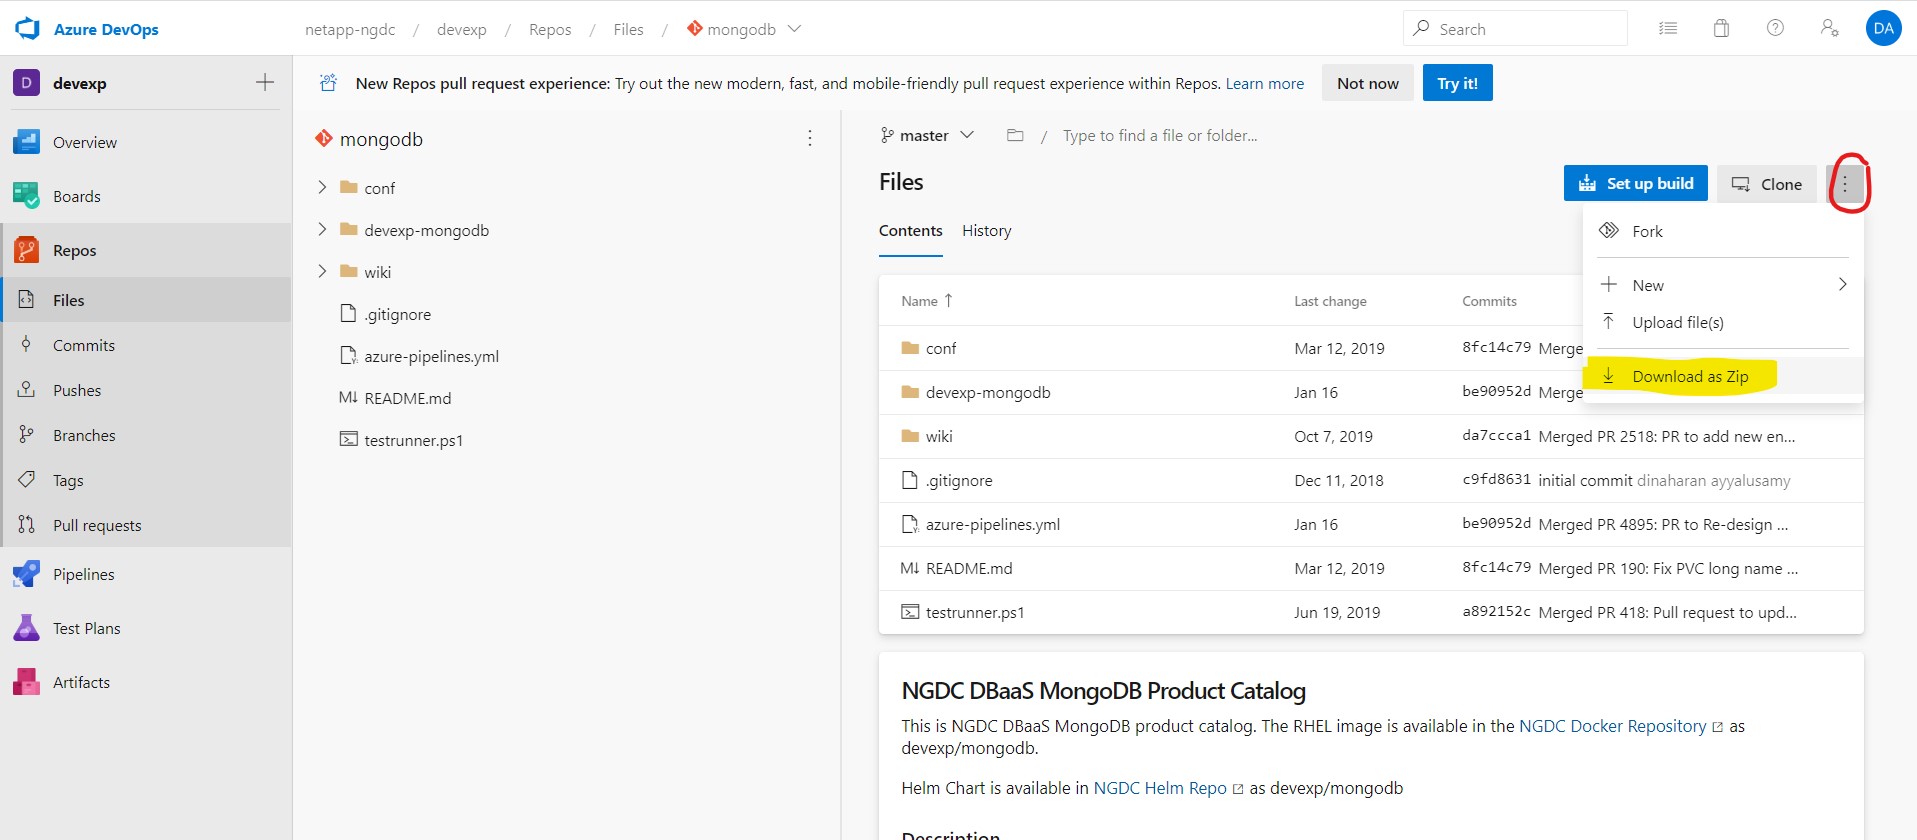Choose Fork from the context menu
Viewport: 1917px width, 840px height.
coord(1647,231)
